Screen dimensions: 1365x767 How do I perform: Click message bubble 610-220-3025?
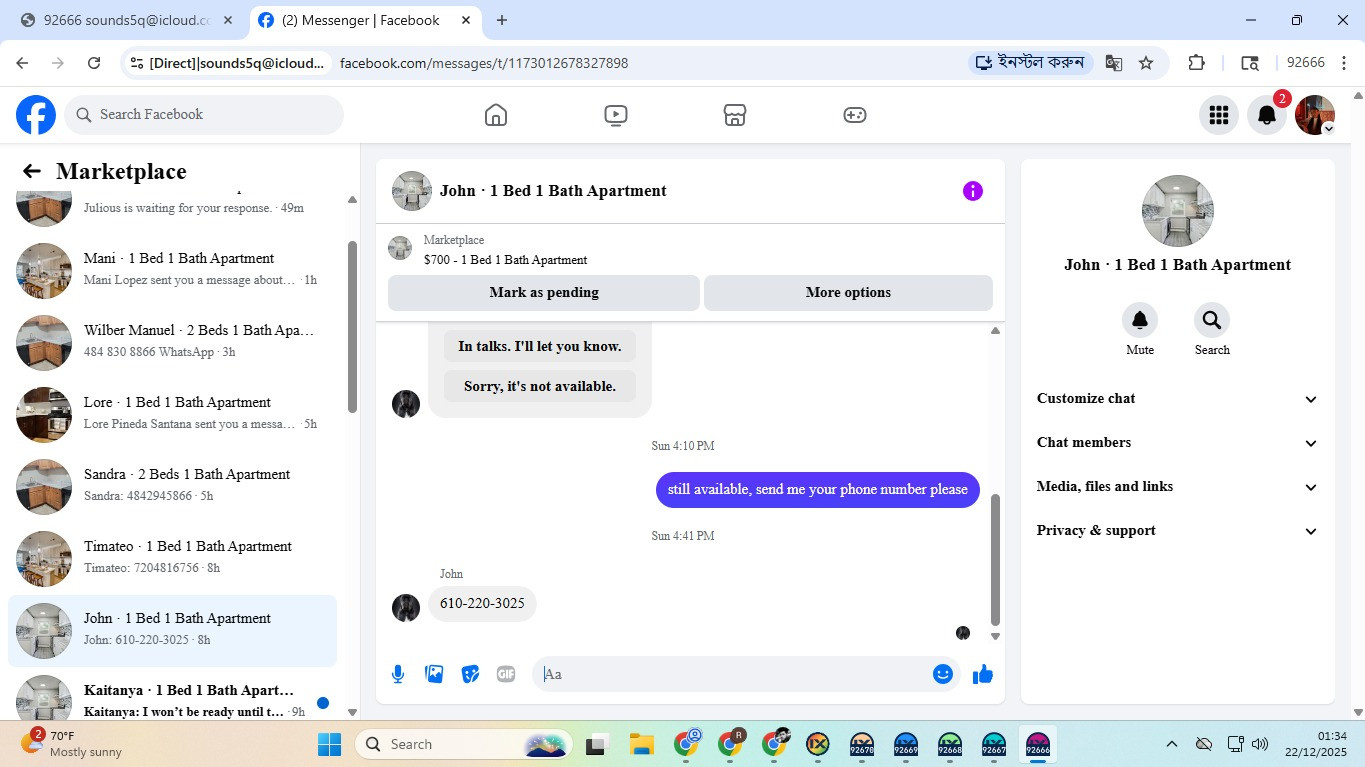[x=482, y=604]
